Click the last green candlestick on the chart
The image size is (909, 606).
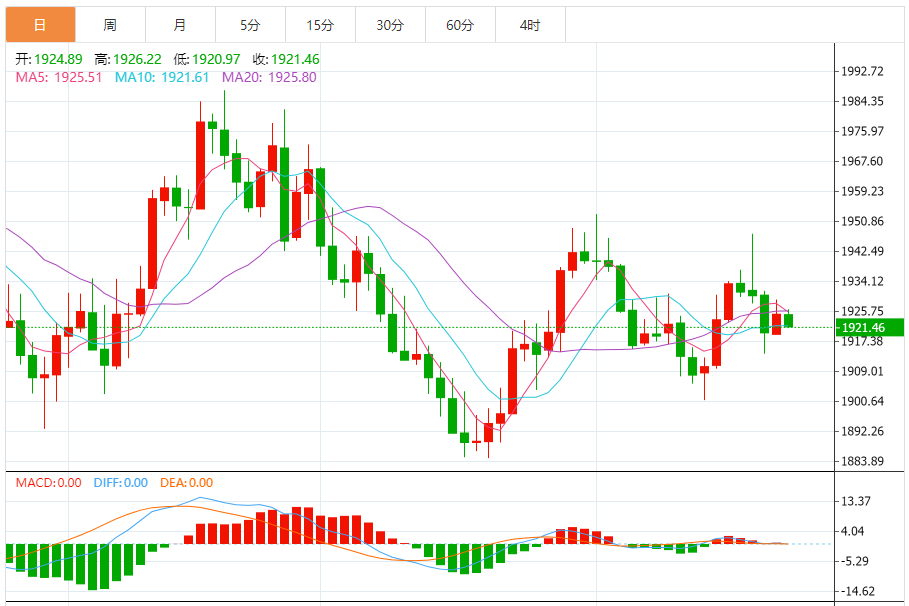(788, 320)
